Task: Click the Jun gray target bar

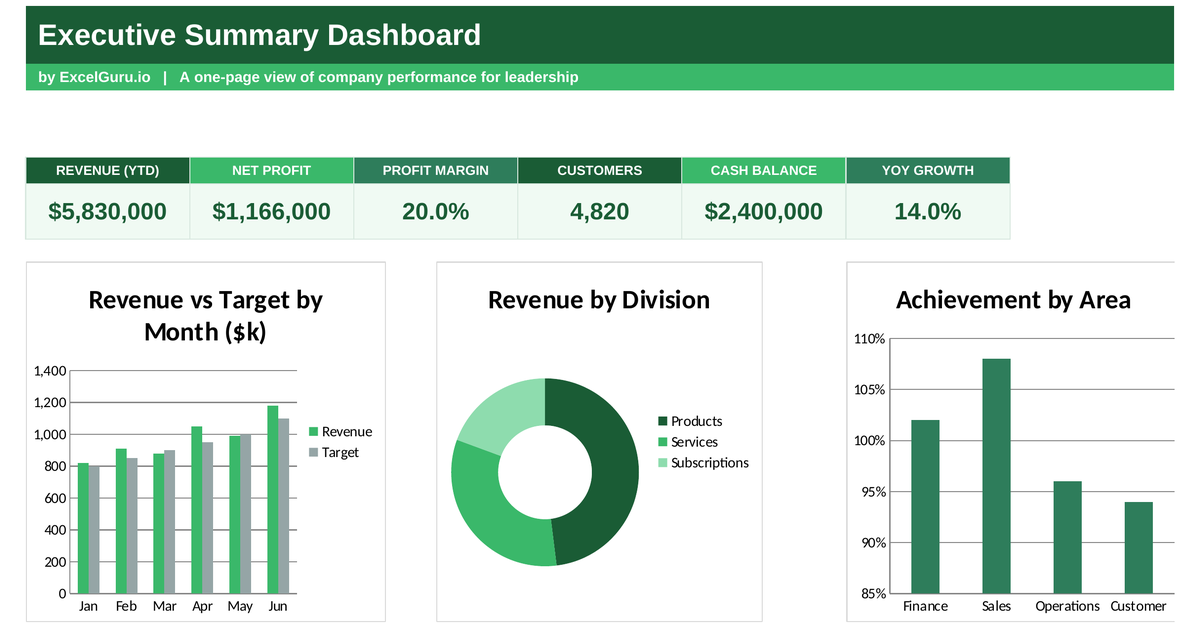Action: click(x=283, y=506)
